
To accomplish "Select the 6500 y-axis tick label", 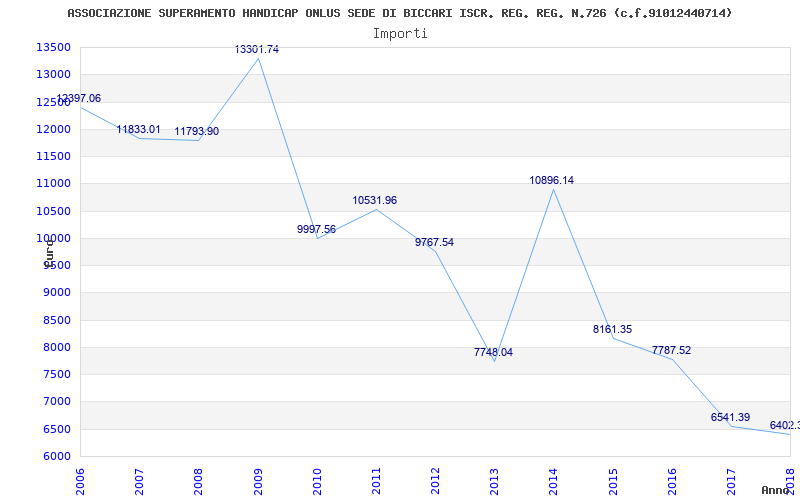I will [x=56, y=429].
